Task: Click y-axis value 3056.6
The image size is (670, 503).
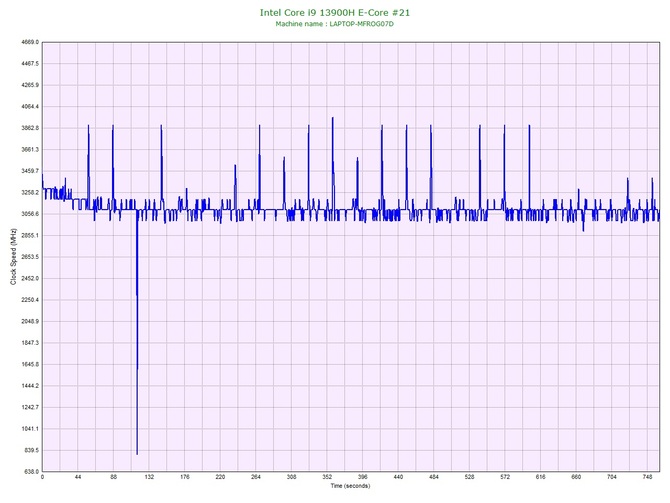Action: [30, 214]
